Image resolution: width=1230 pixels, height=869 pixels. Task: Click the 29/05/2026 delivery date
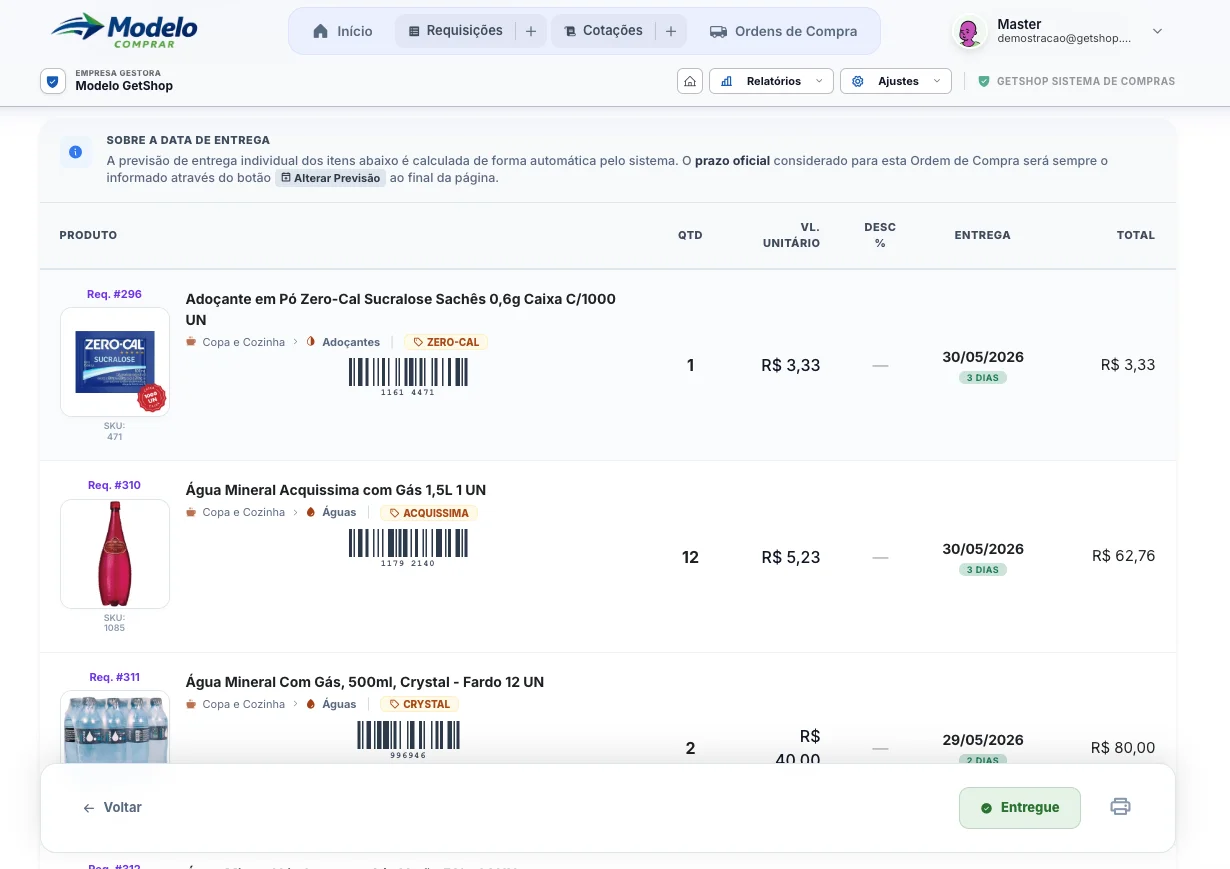pos(983,740)
